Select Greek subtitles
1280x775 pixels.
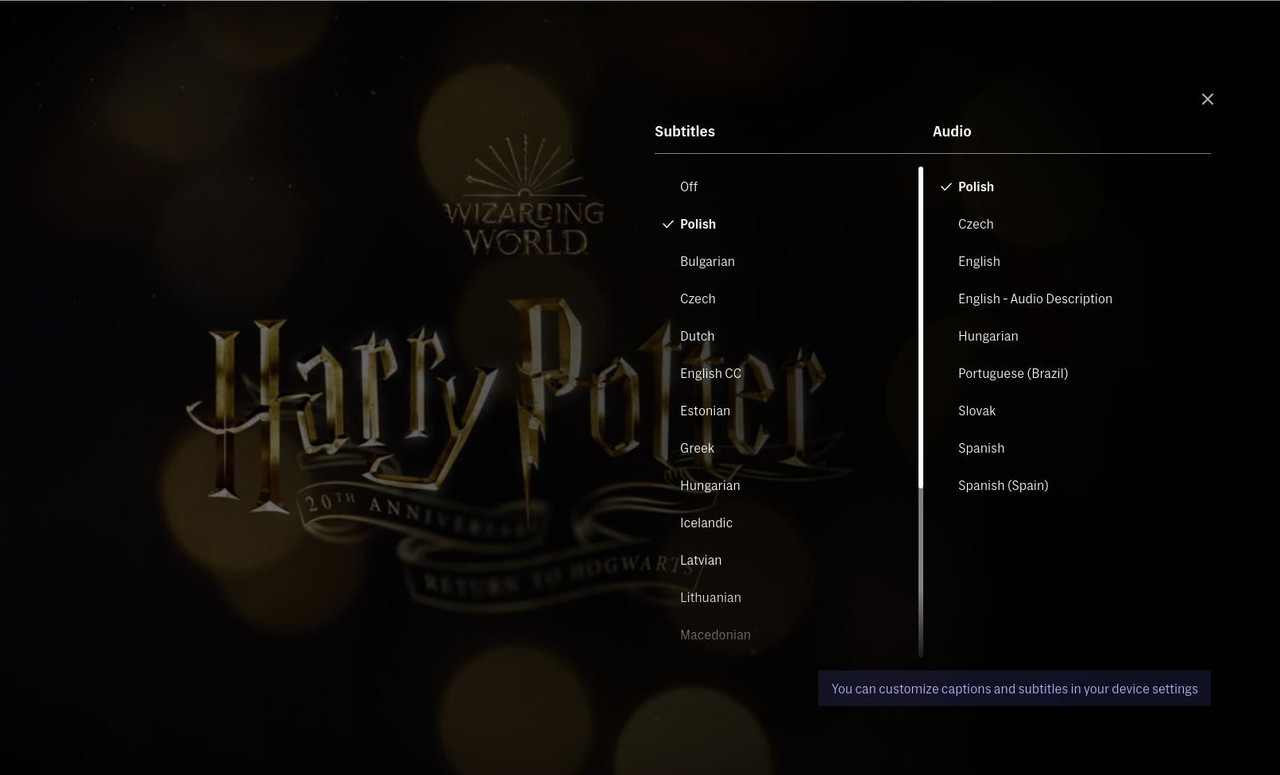tap(697, 448)
